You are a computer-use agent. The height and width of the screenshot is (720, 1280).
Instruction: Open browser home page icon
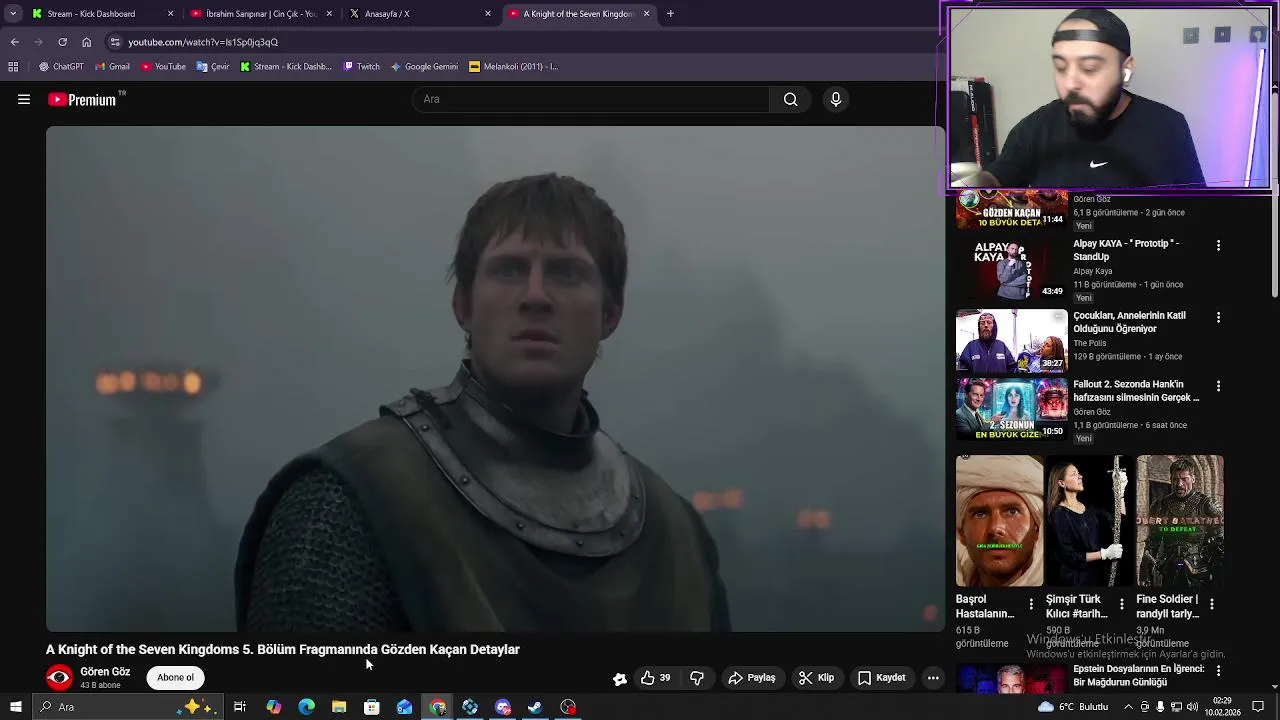click(x=86, y=42)
